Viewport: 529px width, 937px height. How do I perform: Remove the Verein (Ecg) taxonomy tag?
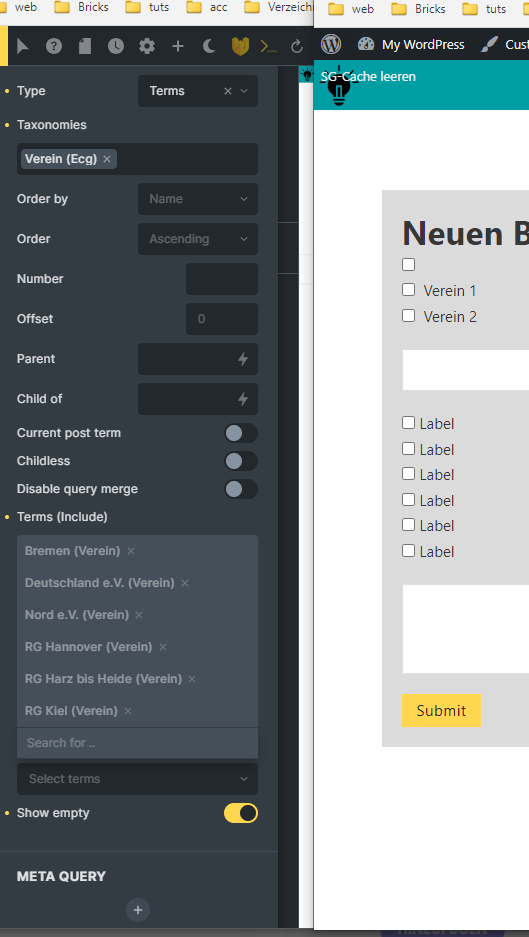106,159
